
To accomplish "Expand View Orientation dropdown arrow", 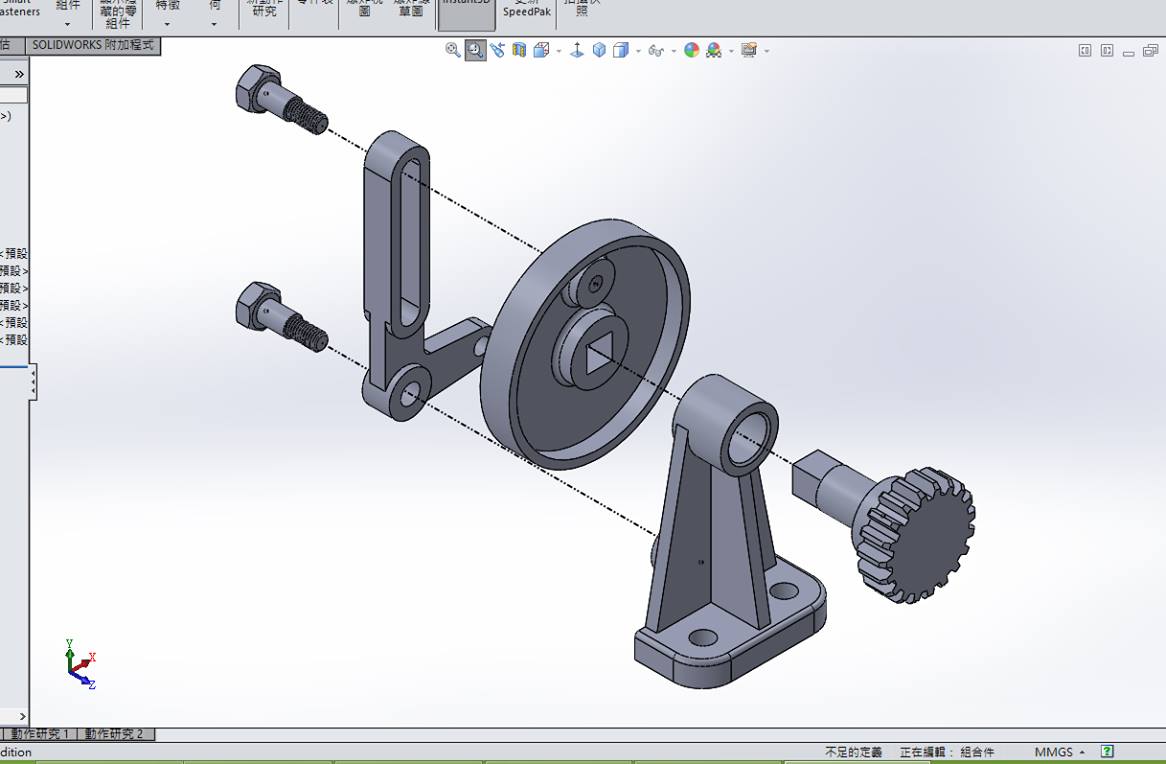I will click(558, 51).
